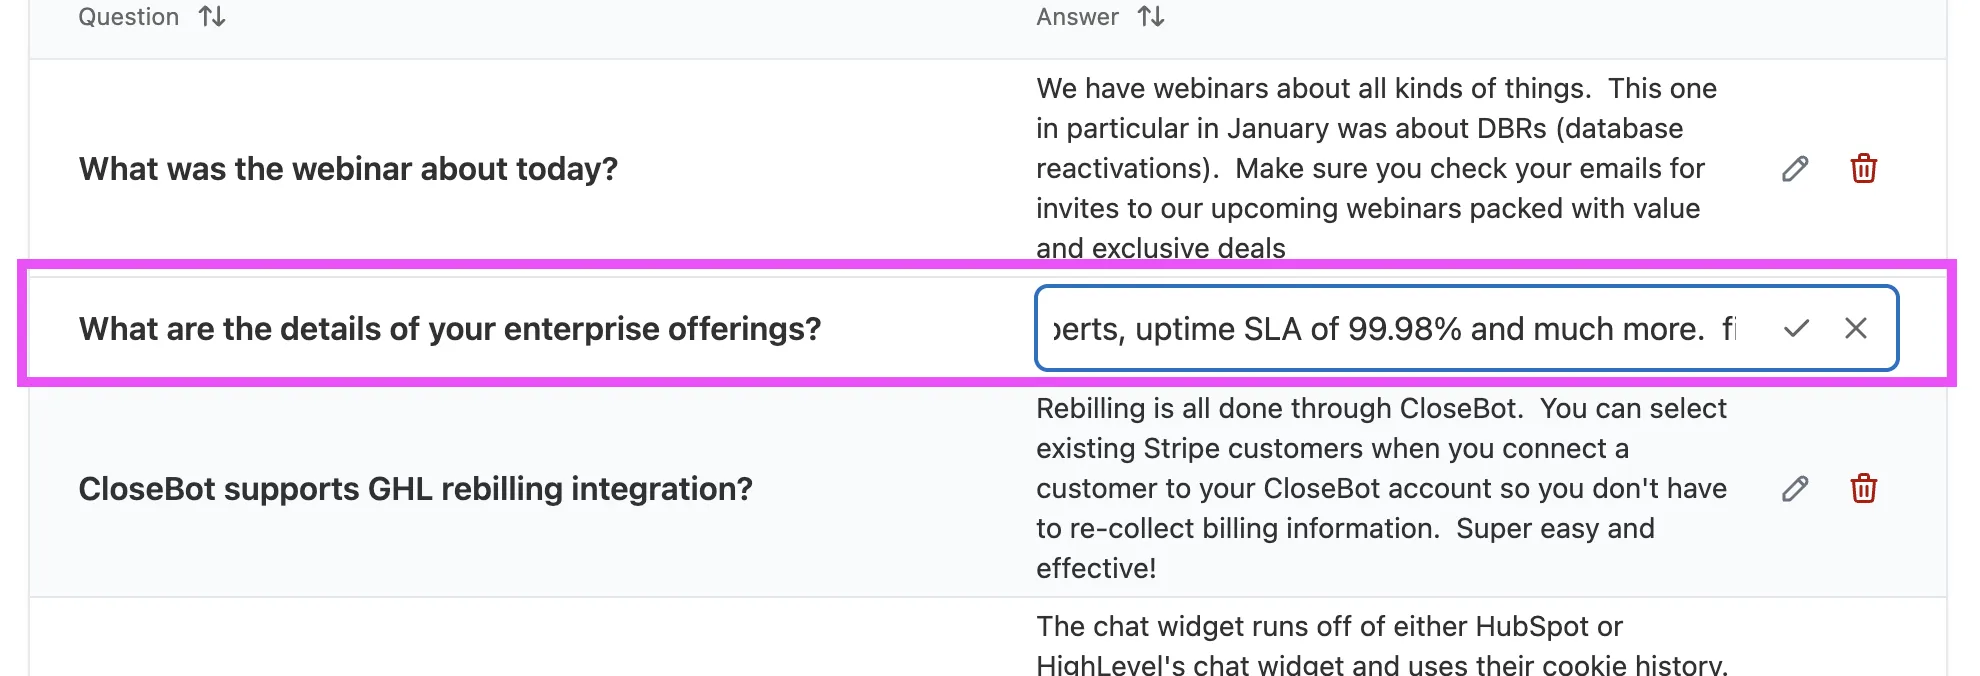The height and width of the screenshot is (676, 1980).
Task: Select the enterprise offerings question text
Action: point(449,329)
